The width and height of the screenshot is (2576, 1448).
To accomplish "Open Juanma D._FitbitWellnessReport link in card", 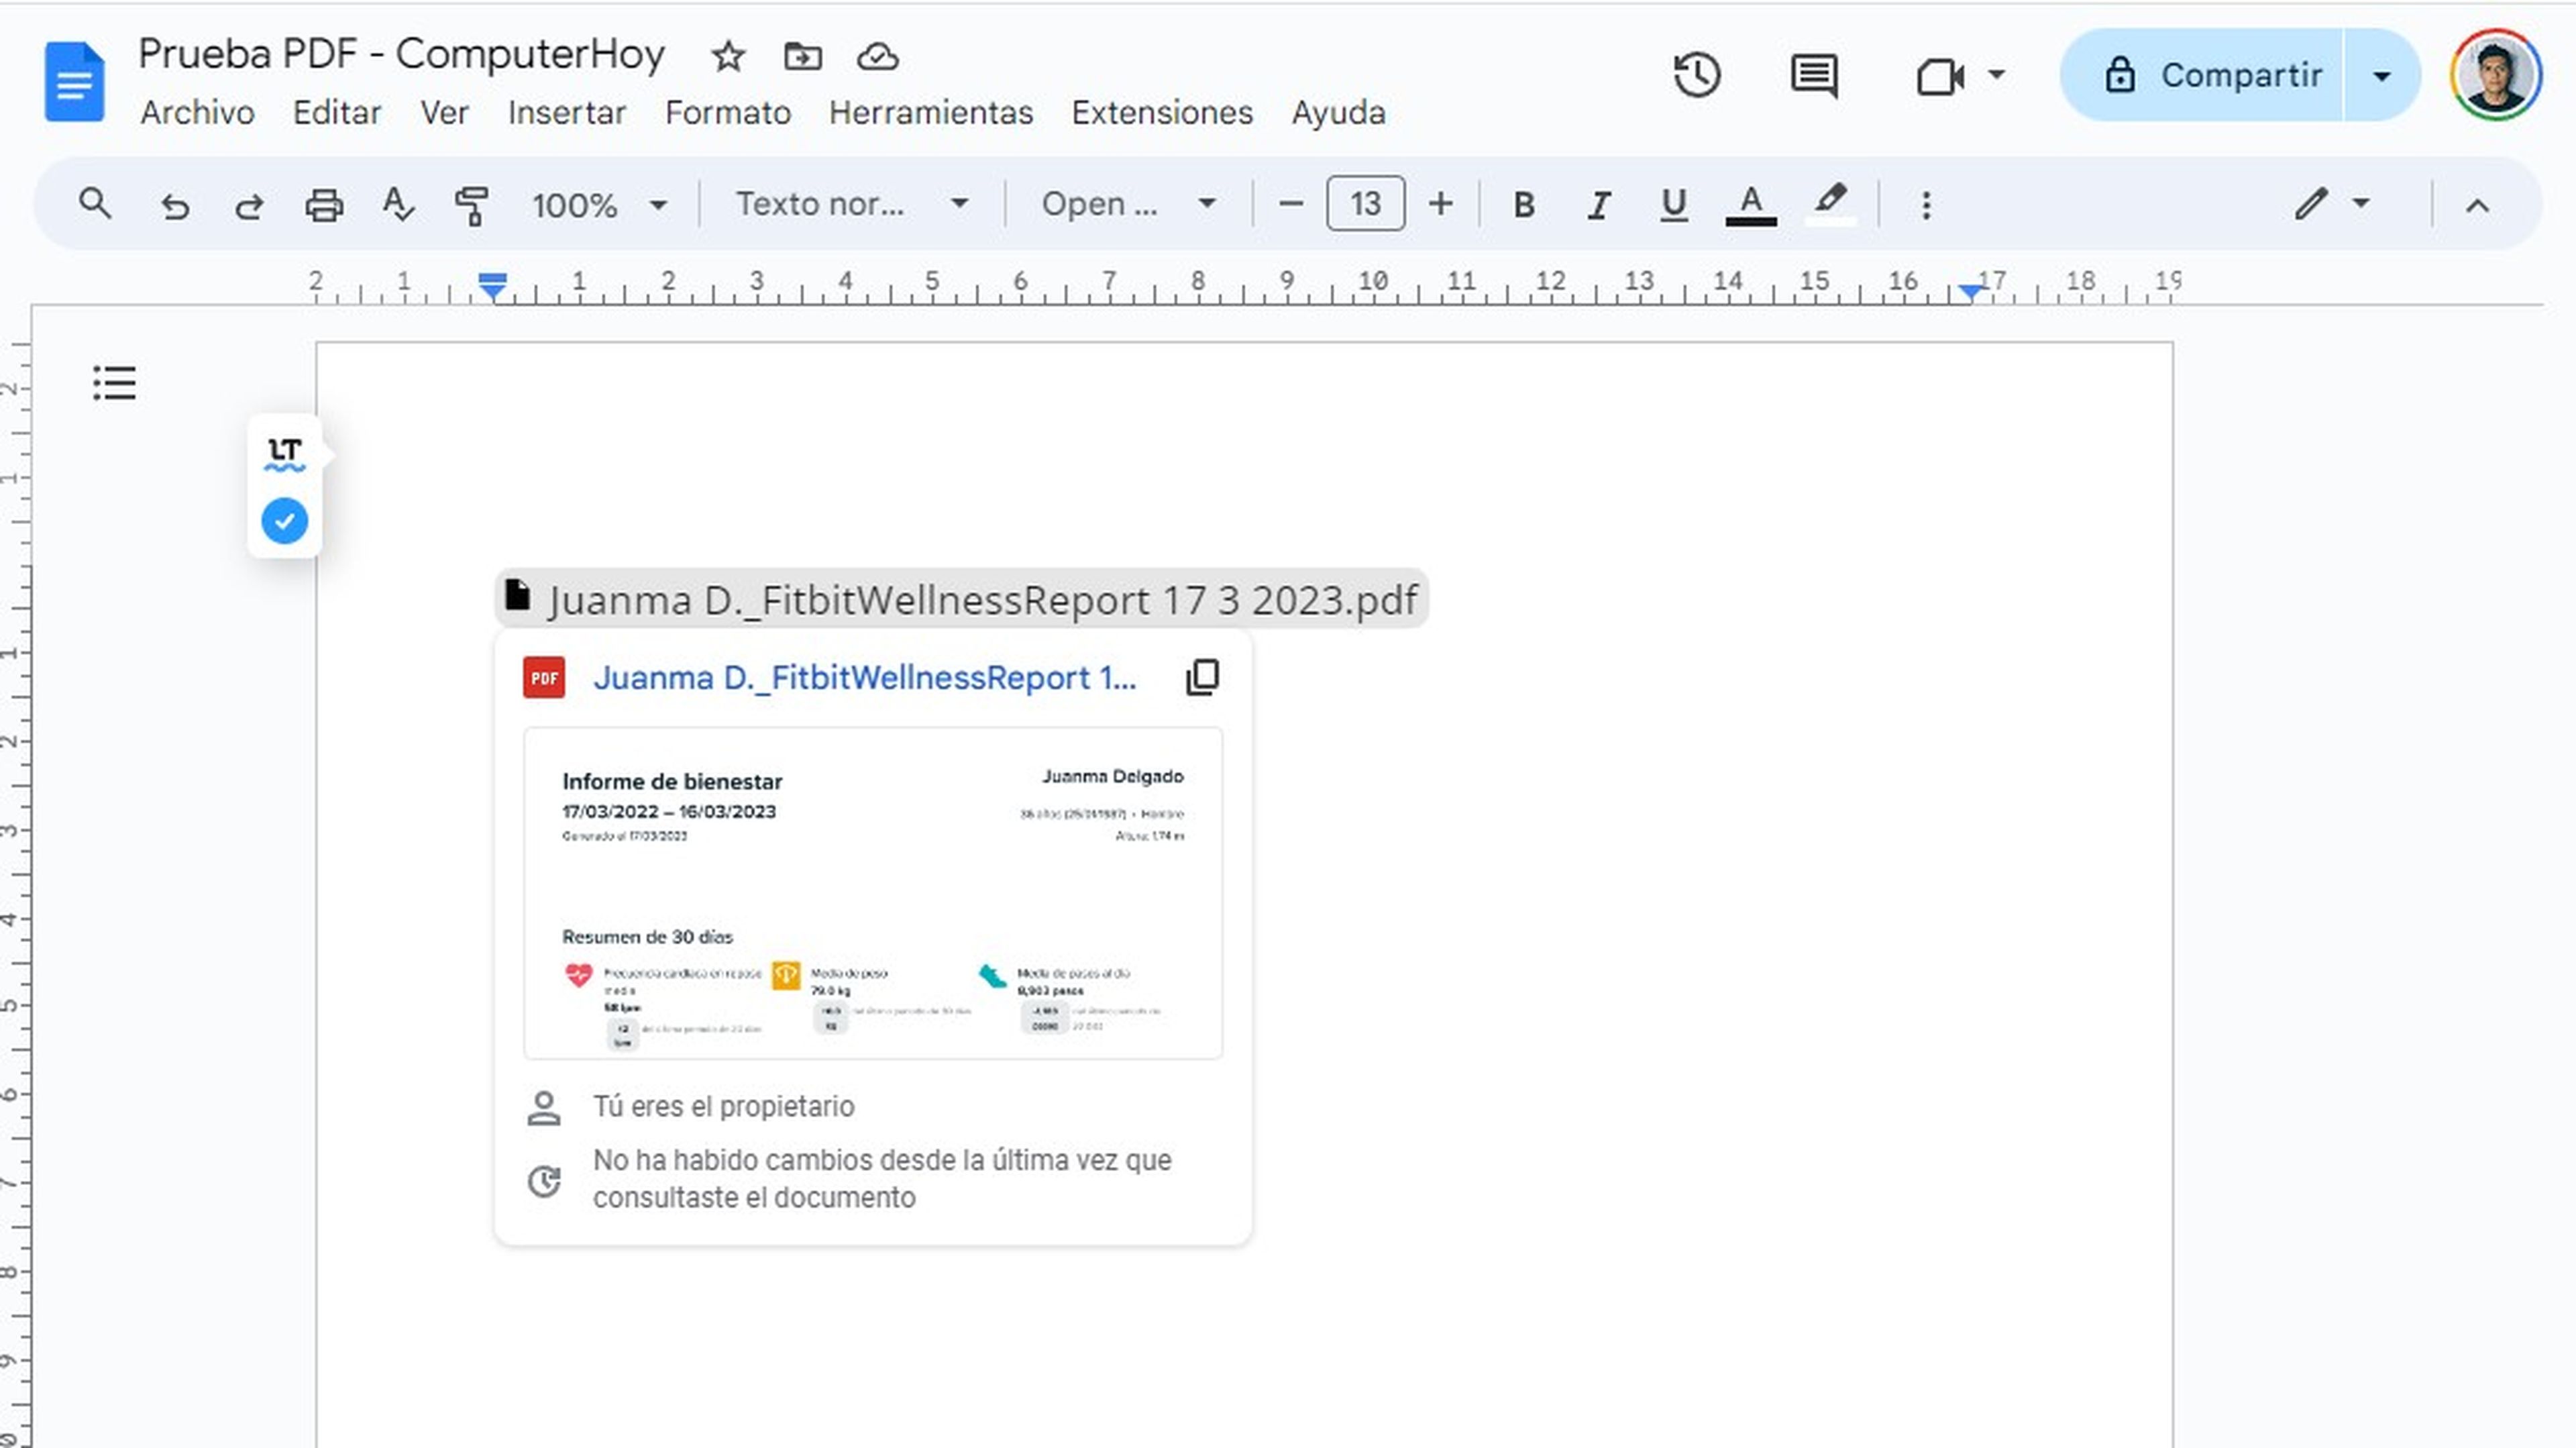I will point(864,678).
